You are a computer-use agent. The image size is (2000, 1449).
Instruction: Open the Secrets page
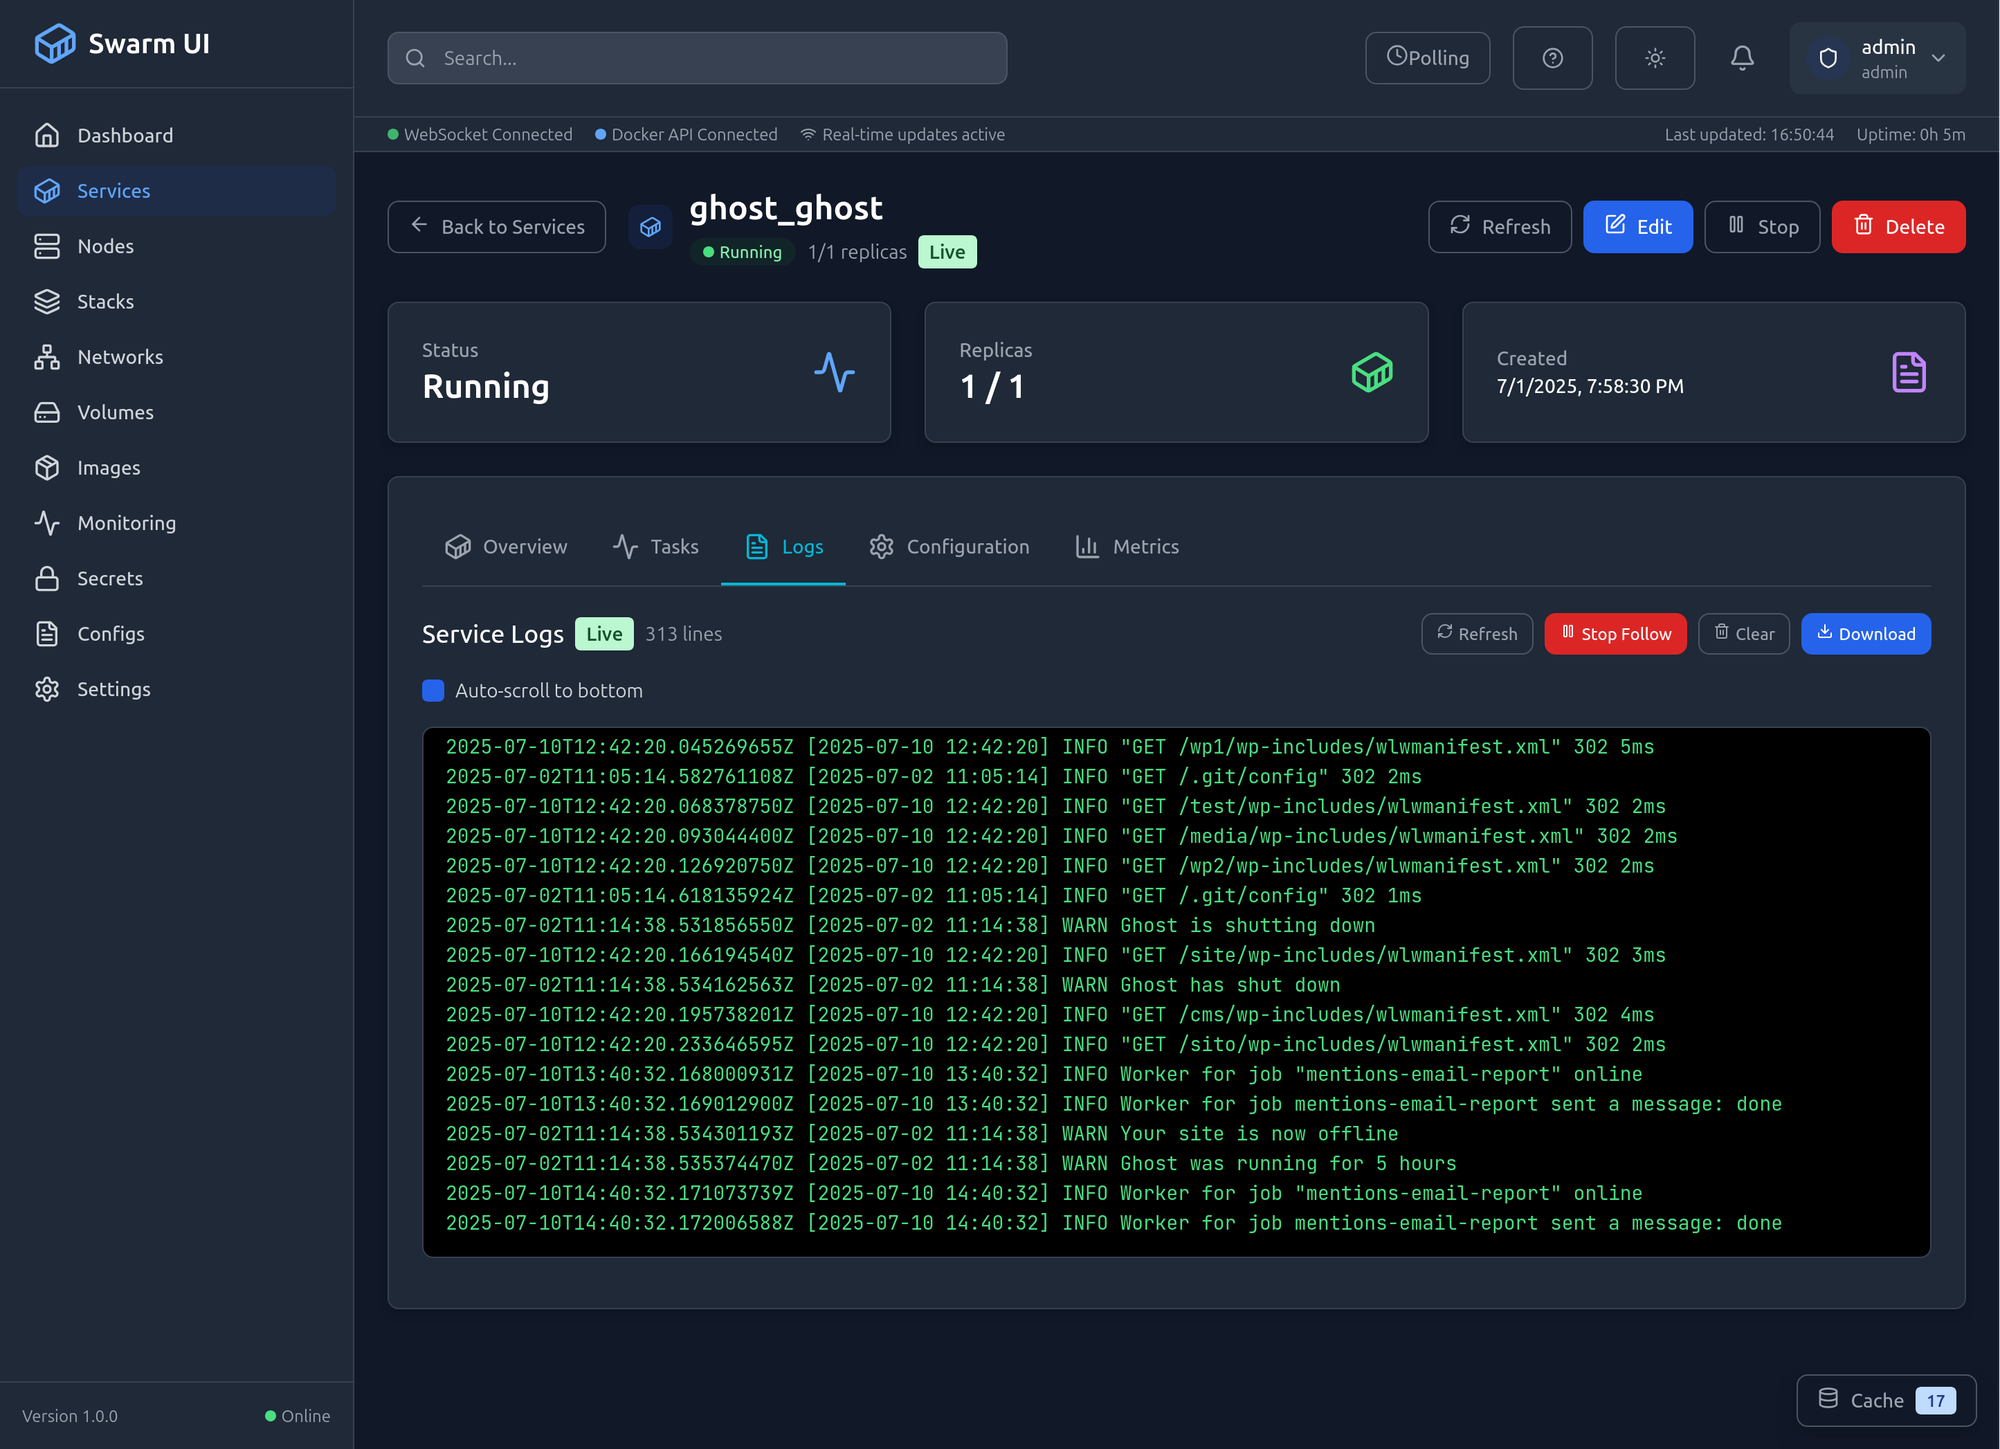176,578
